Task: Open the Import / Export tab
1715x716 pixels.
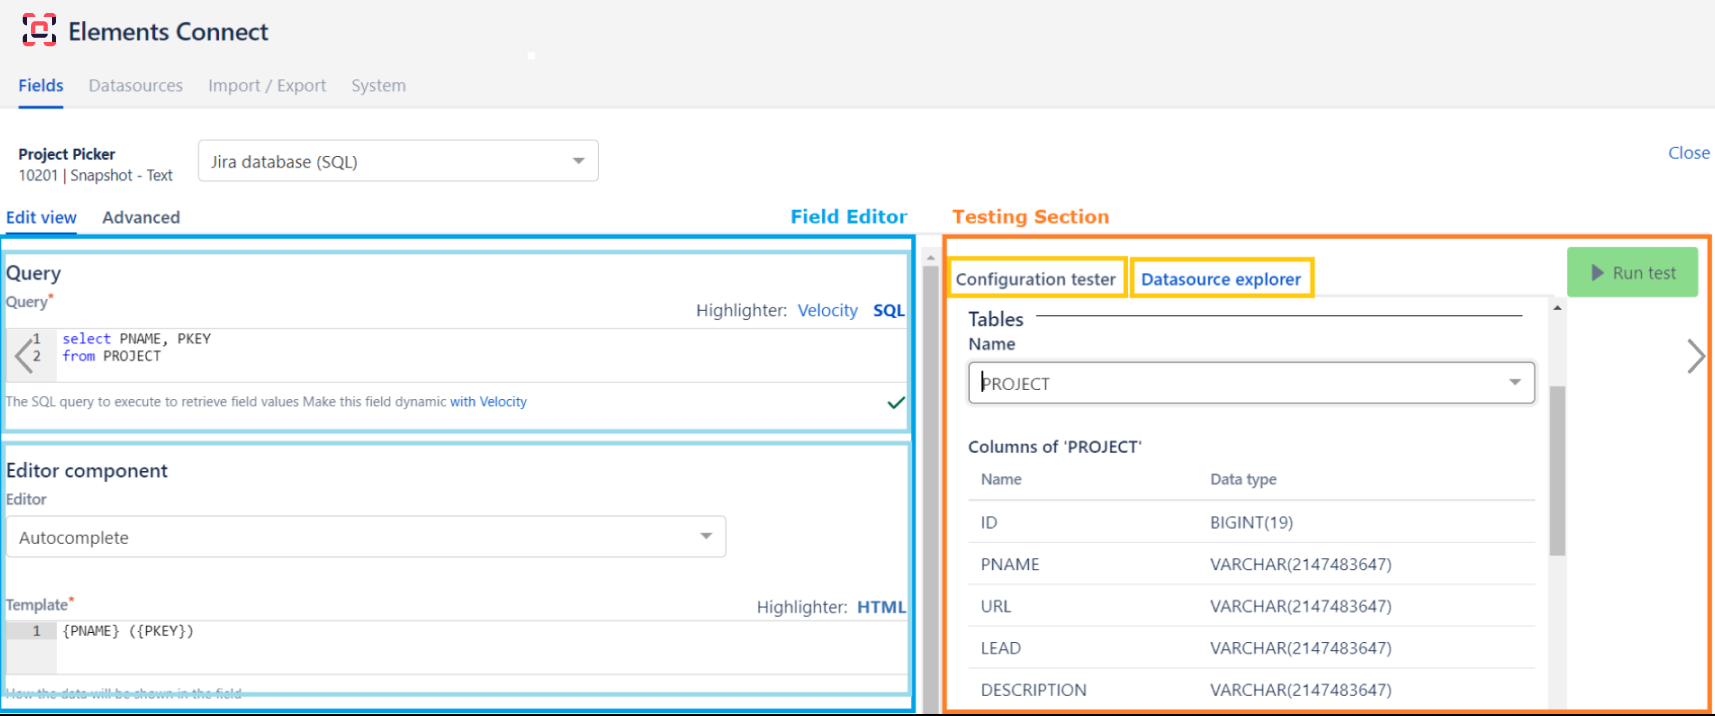Action: click(267, 86)
